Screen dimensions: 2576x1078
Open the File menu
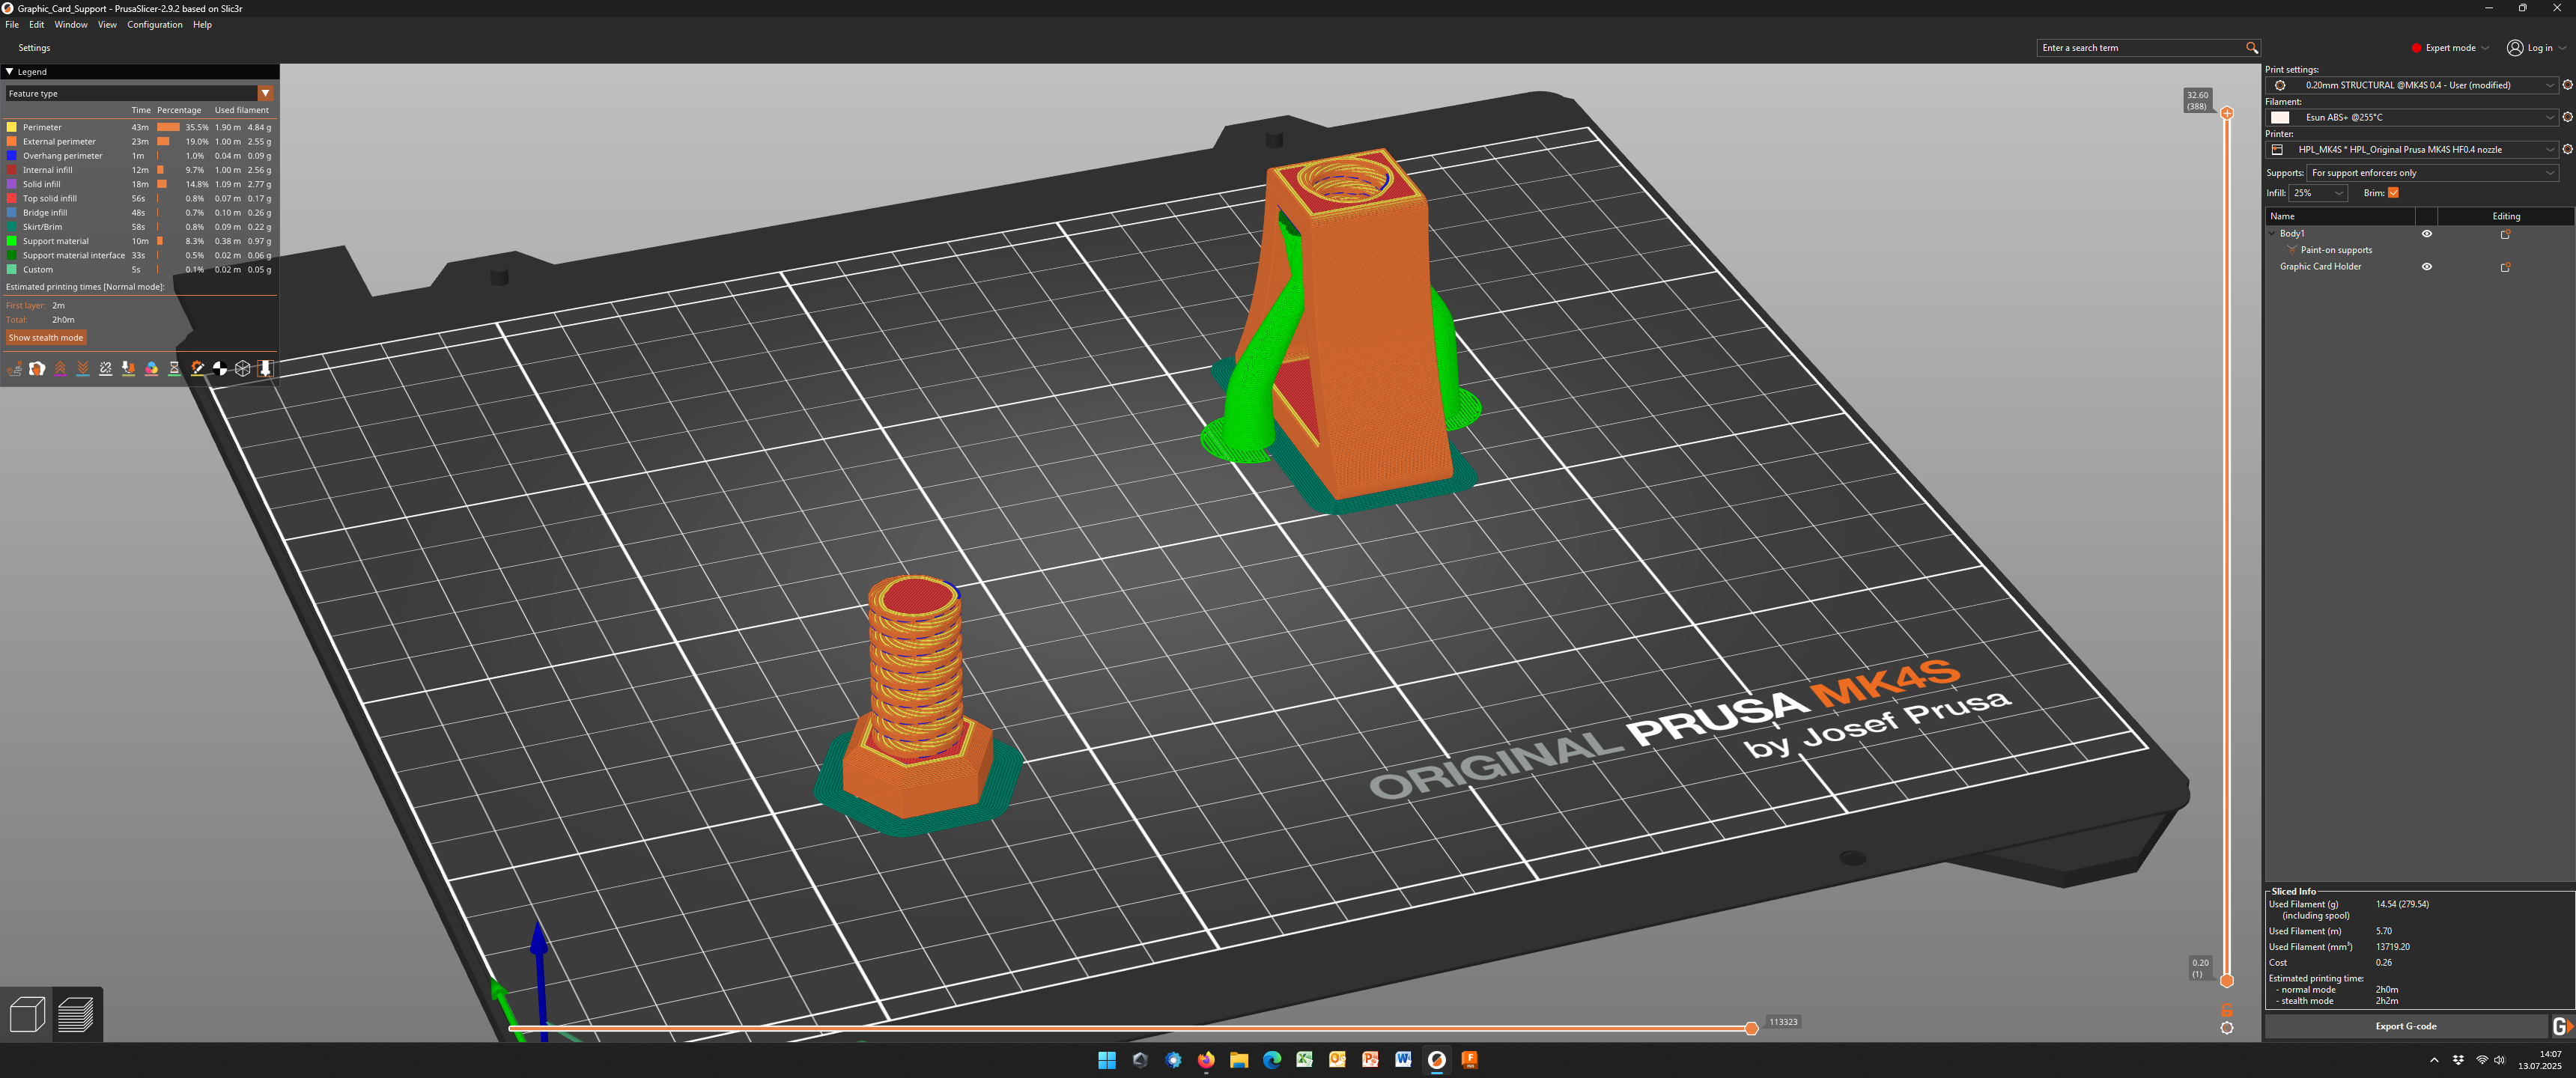(12, 25)
